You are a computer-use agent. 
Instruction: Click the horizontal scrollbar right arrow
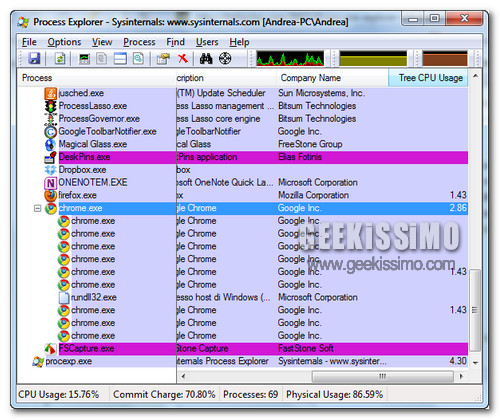click(x=461, y=377)
